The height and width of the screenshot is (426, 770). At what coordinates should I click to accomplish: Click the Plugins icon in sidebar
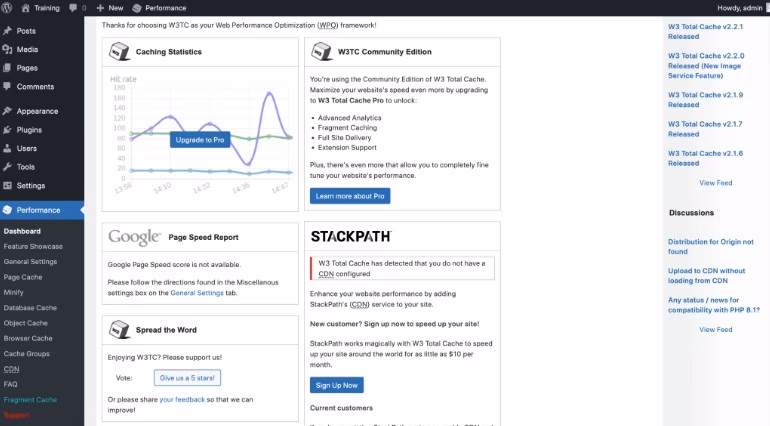[x=8, y=130]
